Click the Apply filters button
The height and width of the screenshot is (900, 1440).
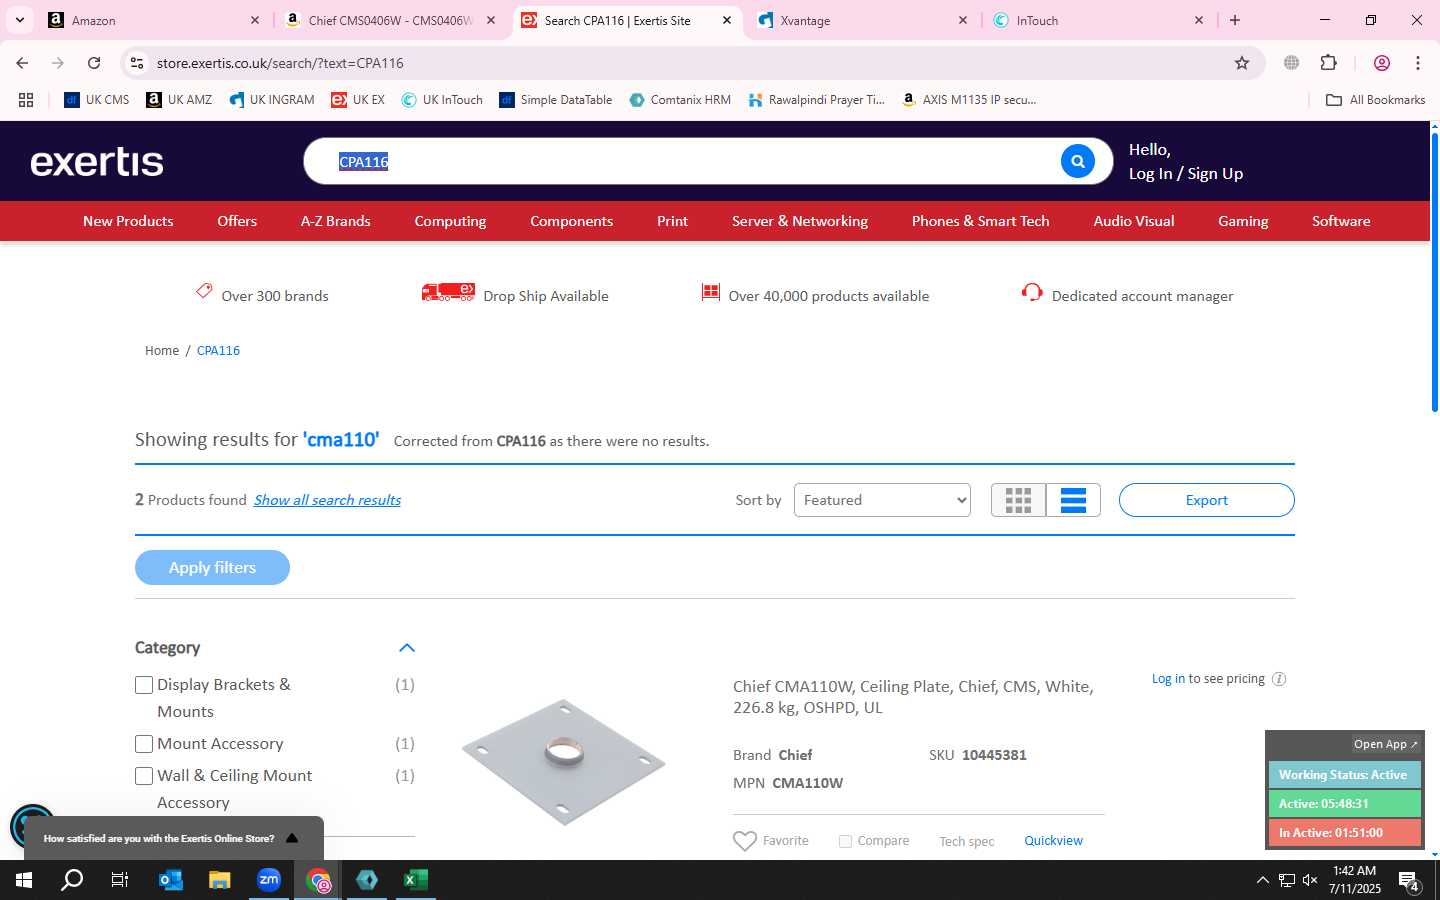[x=212, y=567]
